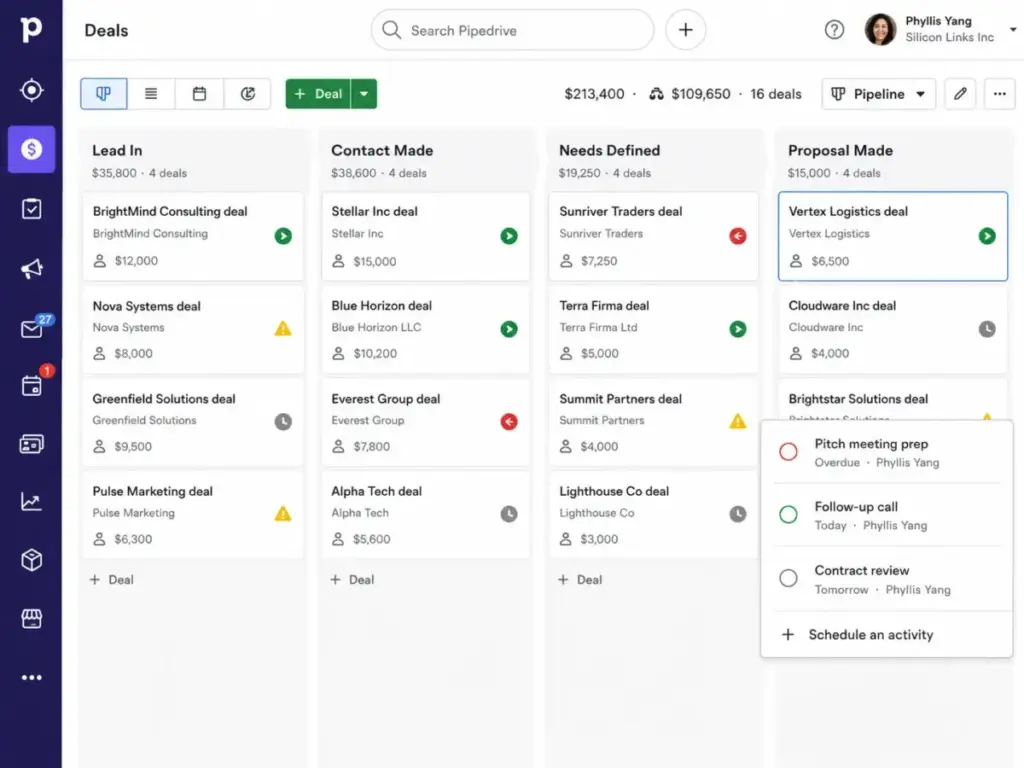1024x768 pixels.
Task: Click Pulse Marketing deal warning icon
Action: tap(283, 514)
